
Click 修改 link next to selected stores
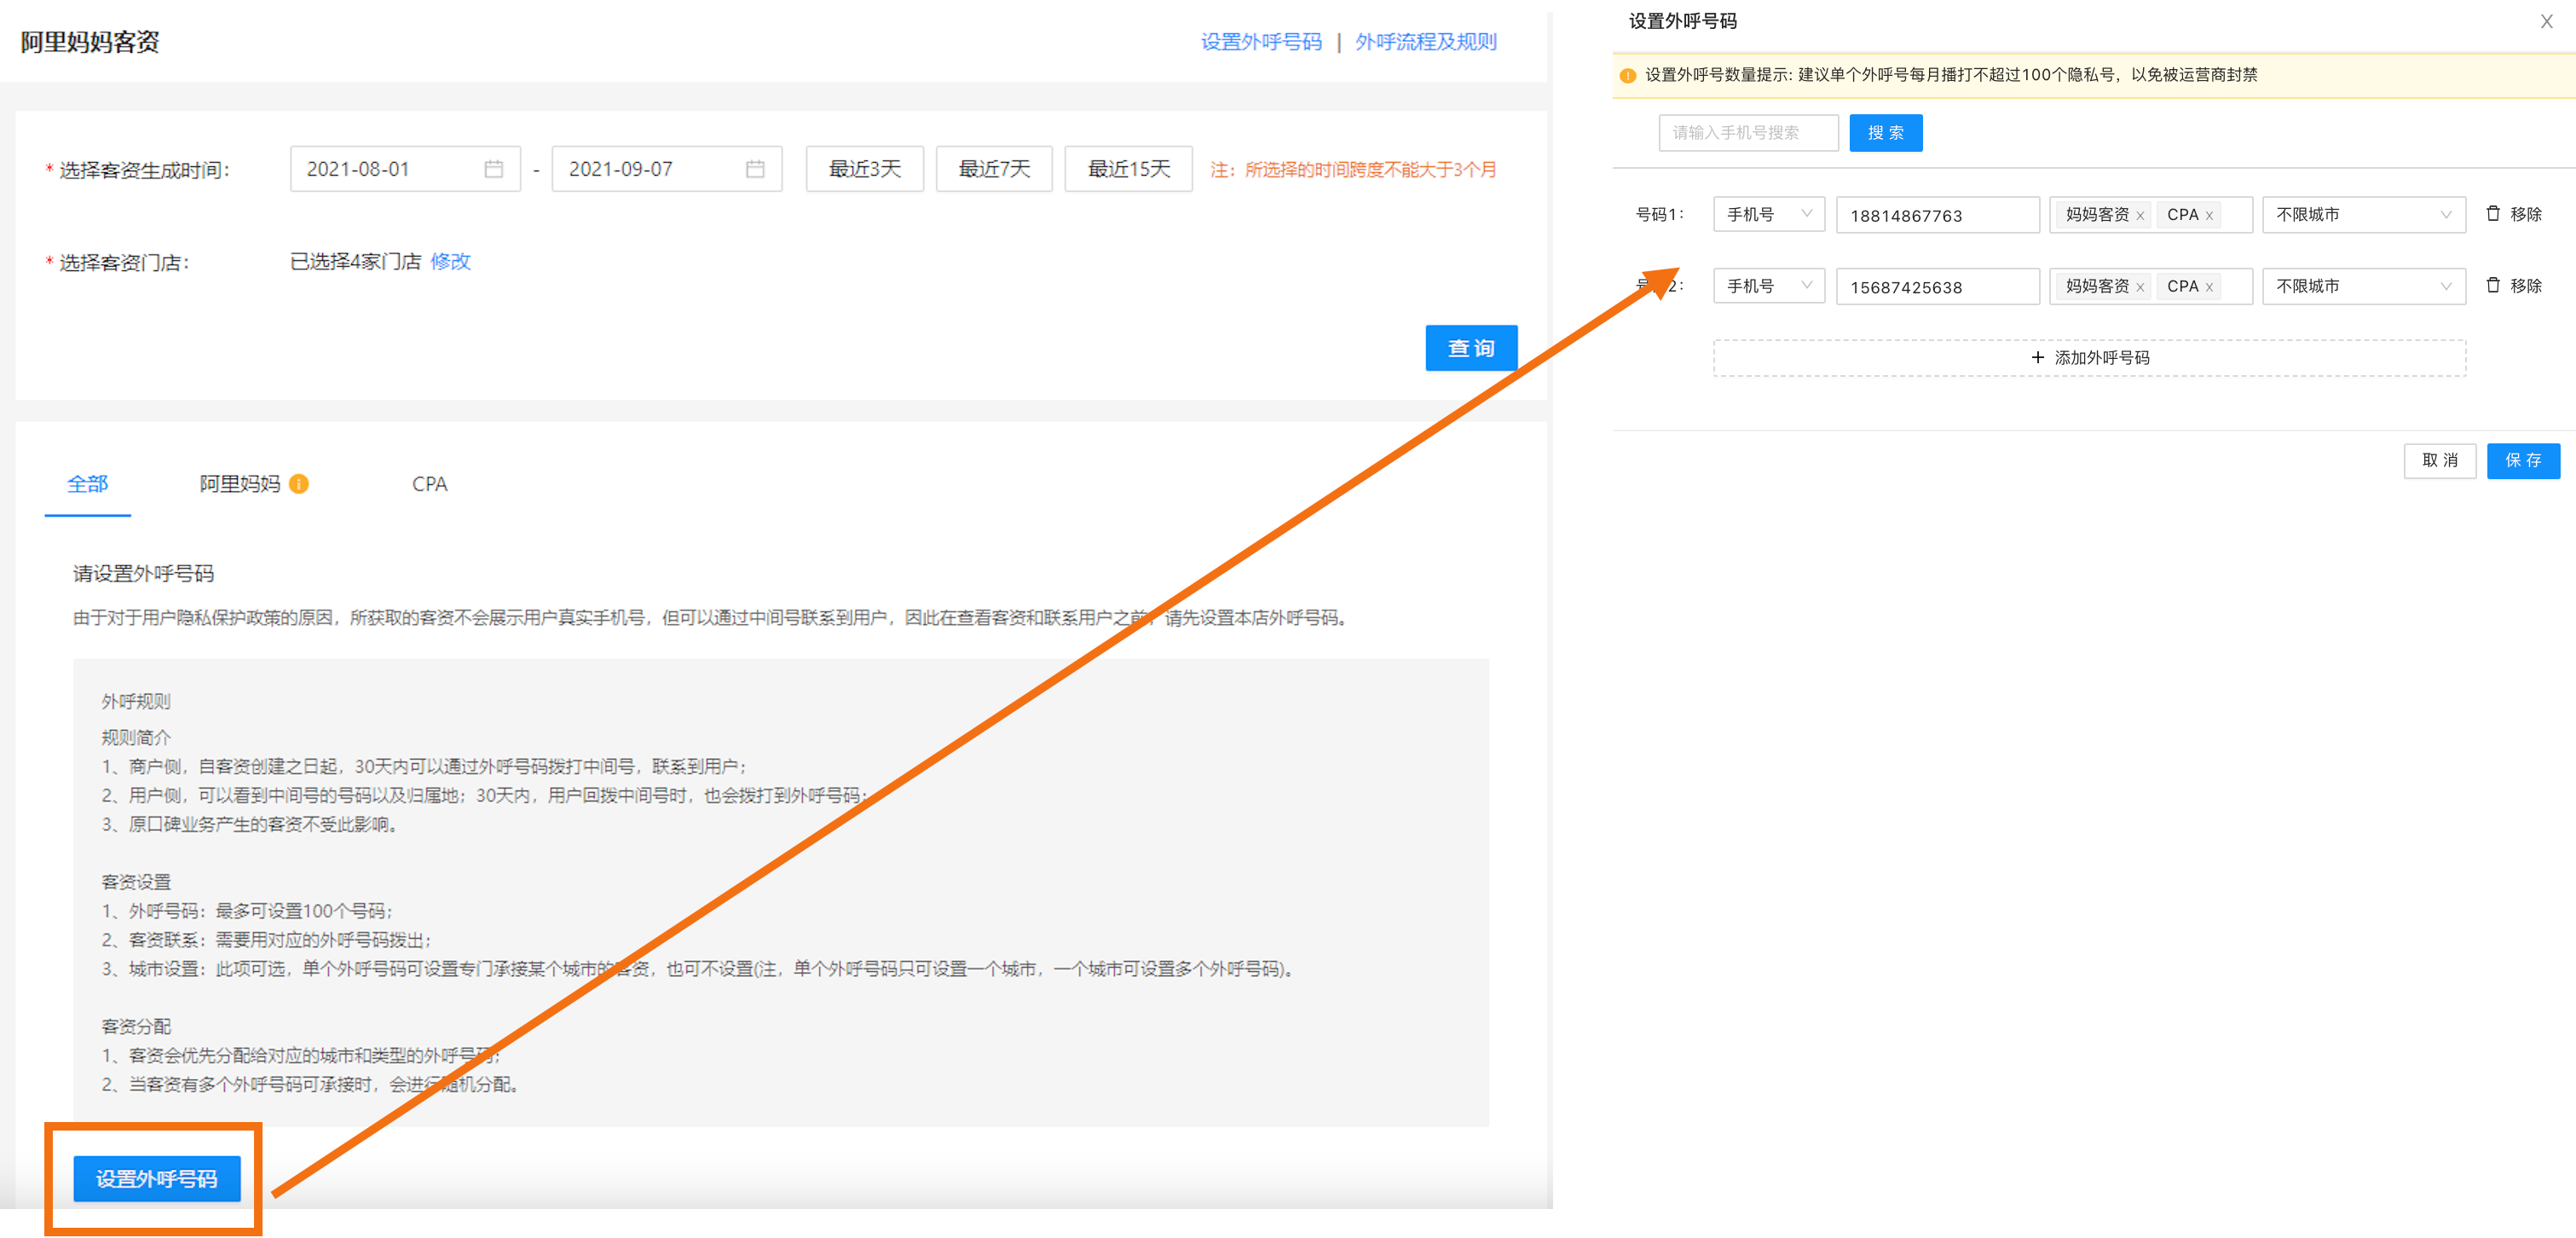[450, 261]
